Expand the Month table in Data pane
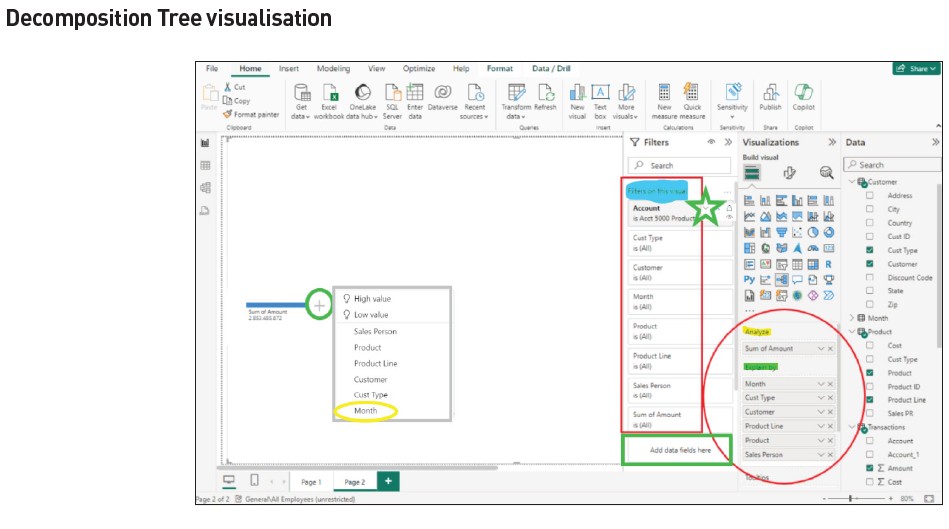Image resolution: width=949 pixels, height=529 pixels. pos(852,318)
